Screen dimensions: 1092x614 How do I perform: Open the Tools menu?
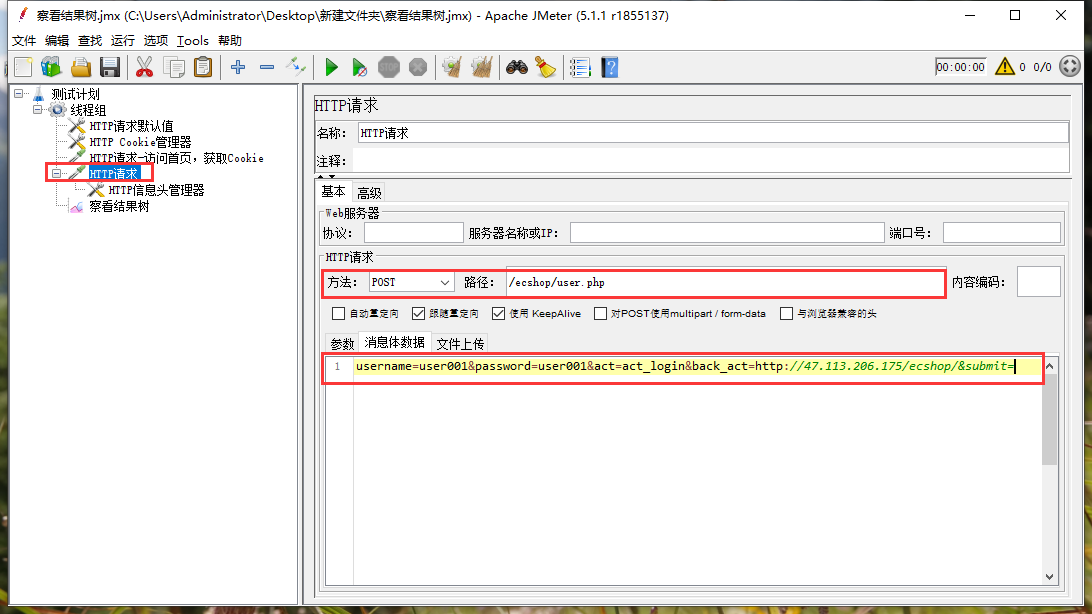coord(193,40)
